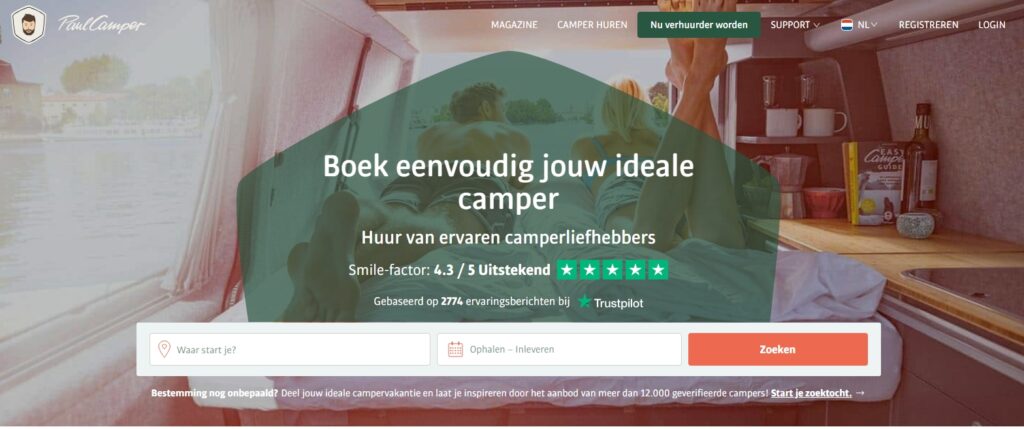The height and width of the screenshot is (429, 1024).
Task: Click the location pin icon in search
Action: [164, 349]
